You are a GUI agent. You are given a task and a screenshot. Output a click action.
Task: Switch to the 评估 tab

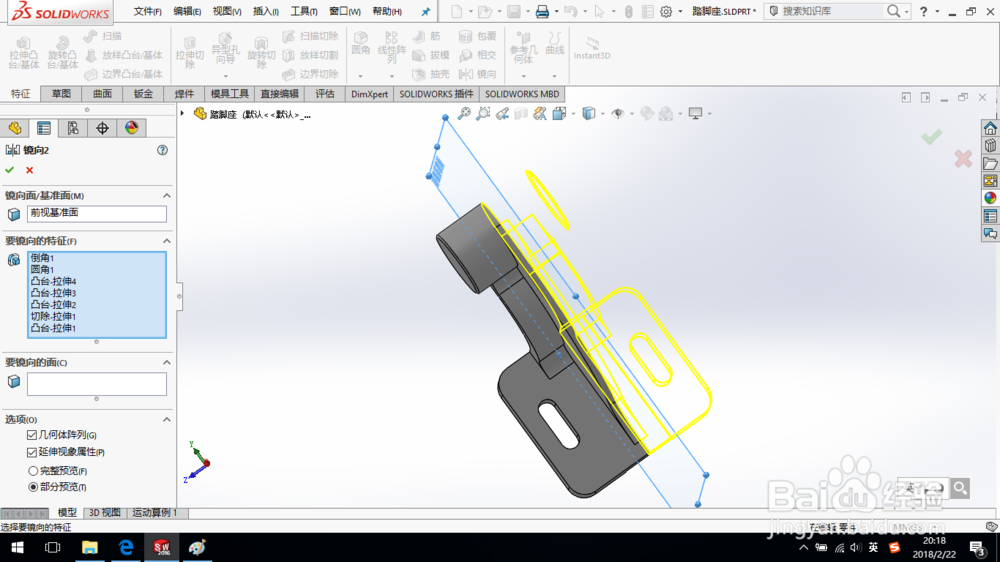pyautogui.click(x=325, y=94)
